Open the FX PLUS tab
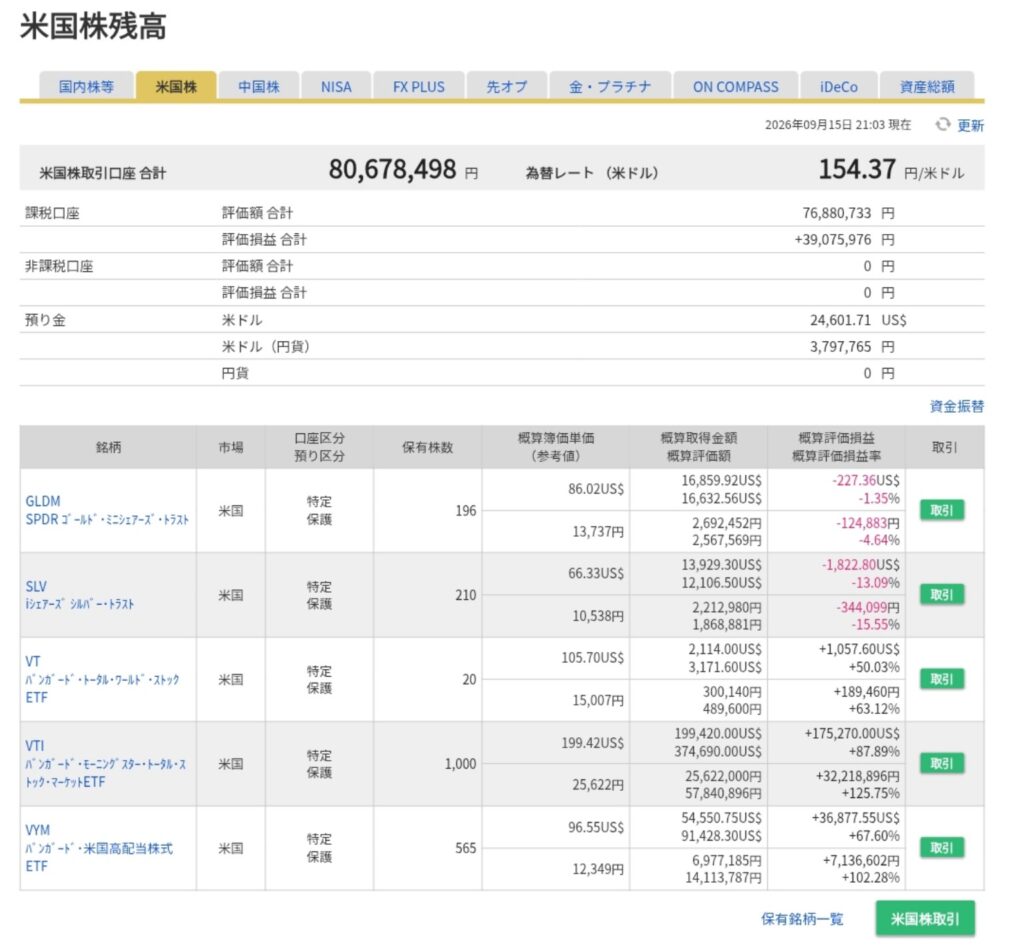Screen dimensions: 1024x946 click(x=419, y=86)
